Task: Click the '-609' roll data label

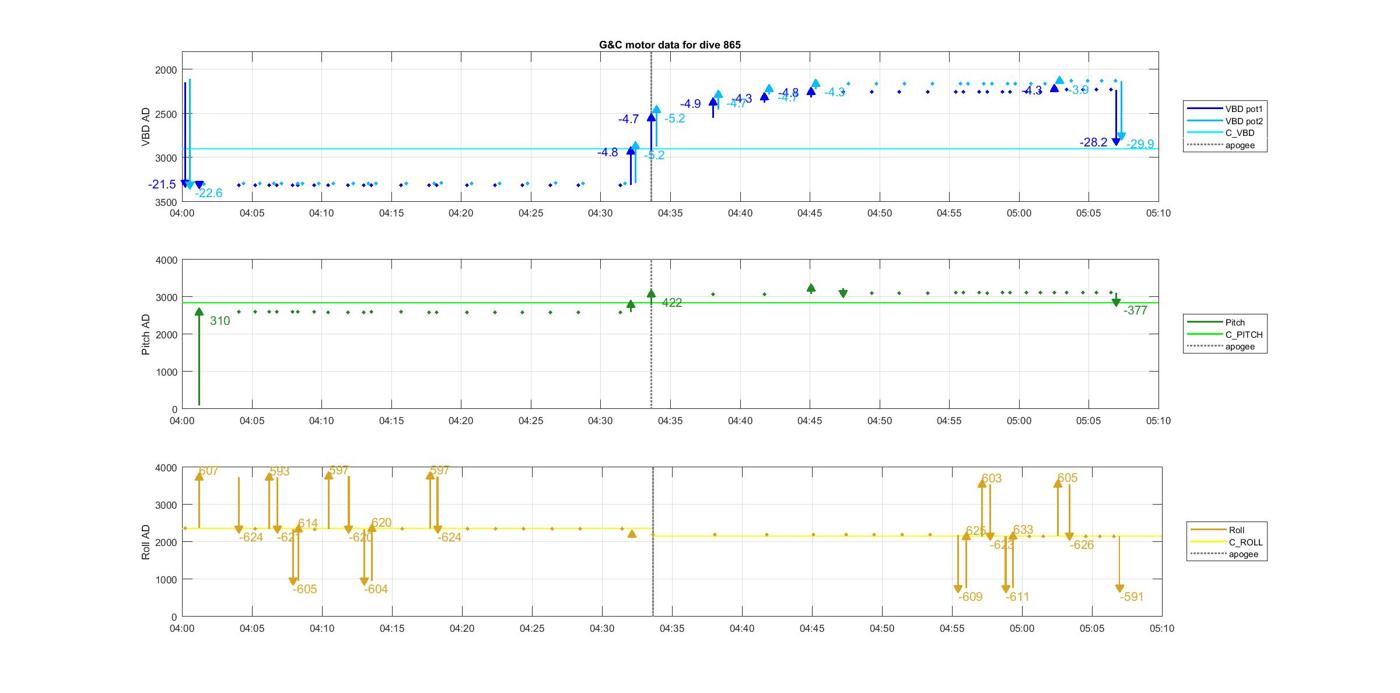Action: tap(970, 598)
